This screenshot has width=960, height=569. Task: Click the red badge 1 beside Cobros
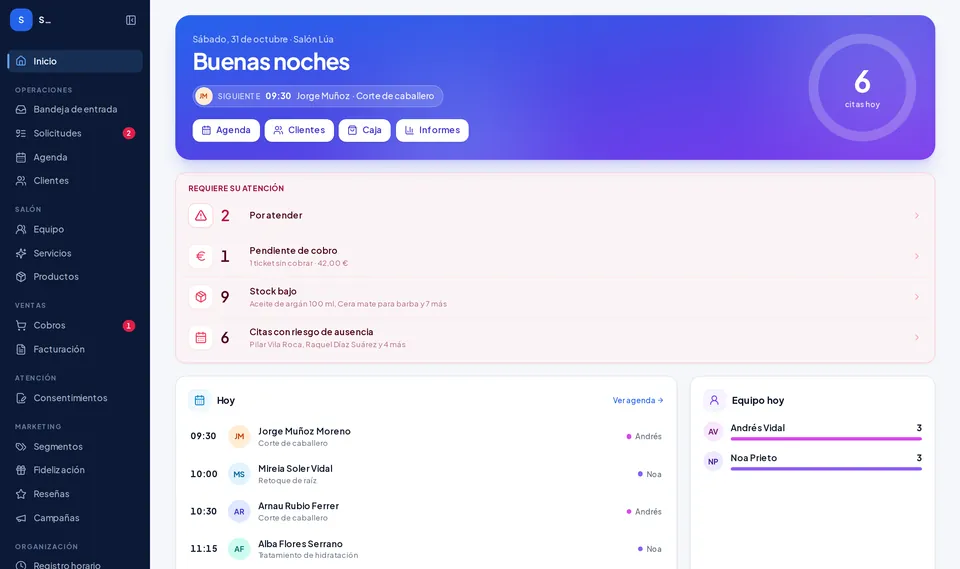coord(129,326)
